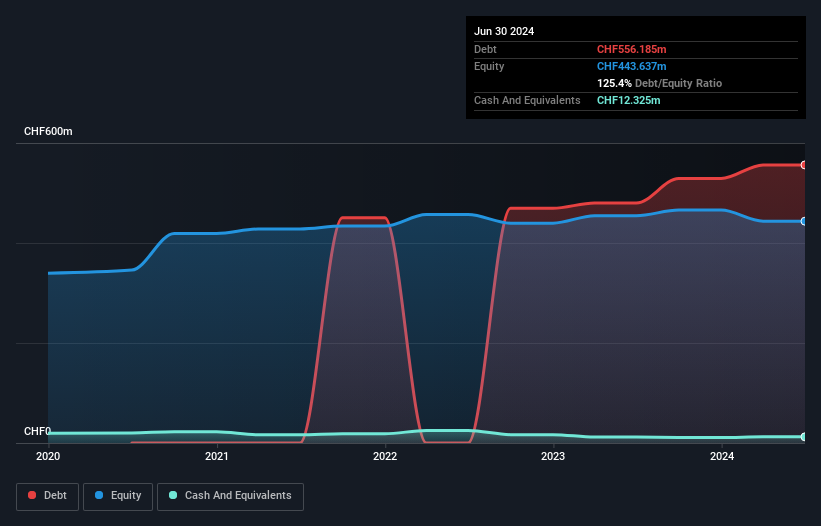The image size is (821, 526).
Task: Click the teal Cash endpoint marker
Action: click(804, 437)
